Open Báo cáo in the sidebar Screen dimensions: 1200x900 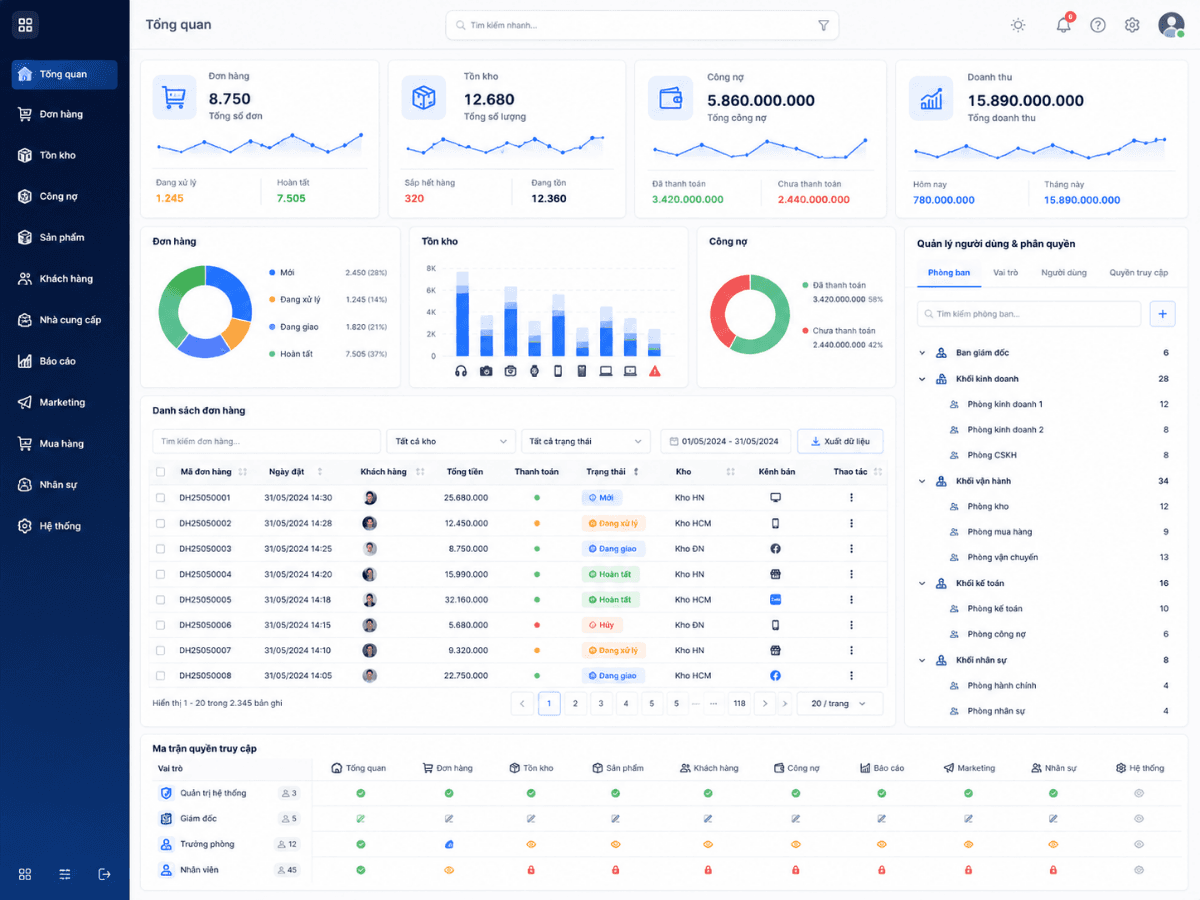(65, 361)
